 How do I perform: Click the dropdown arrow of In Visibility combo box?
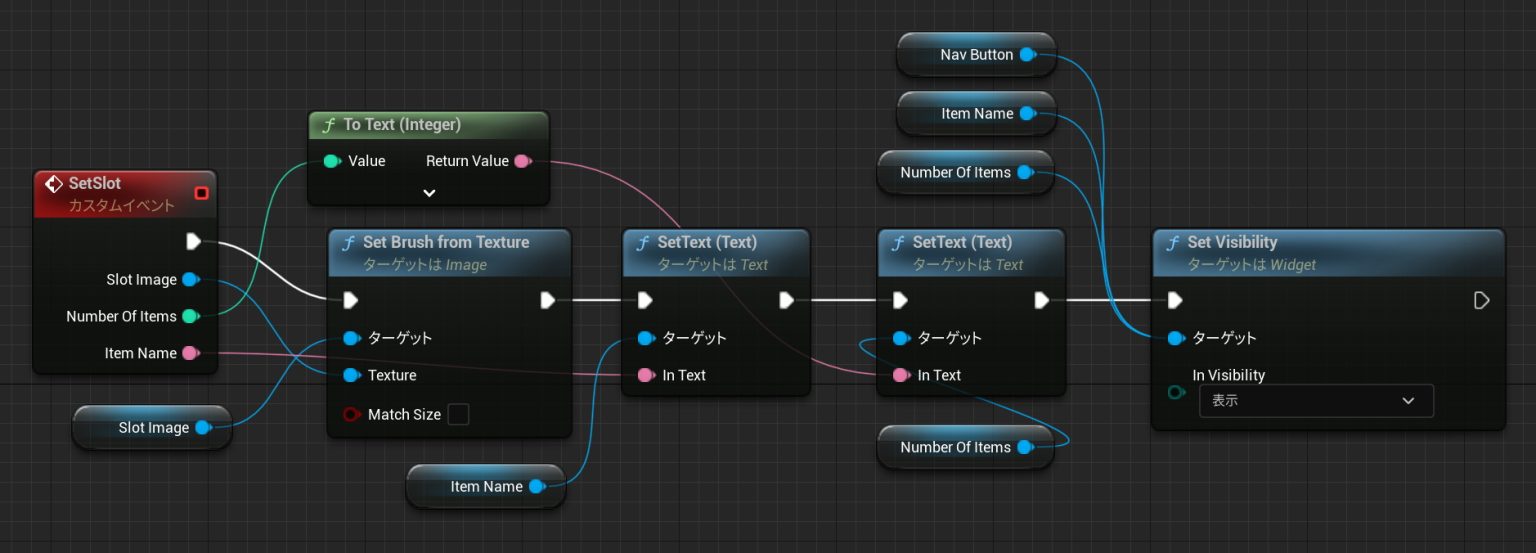click(1408, 401)
